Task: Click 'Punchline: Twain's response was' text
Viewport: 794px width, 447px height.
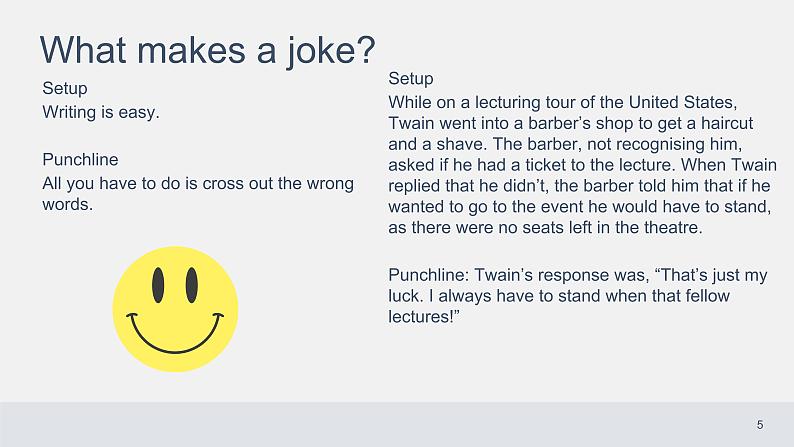Action: coord(519,275)
